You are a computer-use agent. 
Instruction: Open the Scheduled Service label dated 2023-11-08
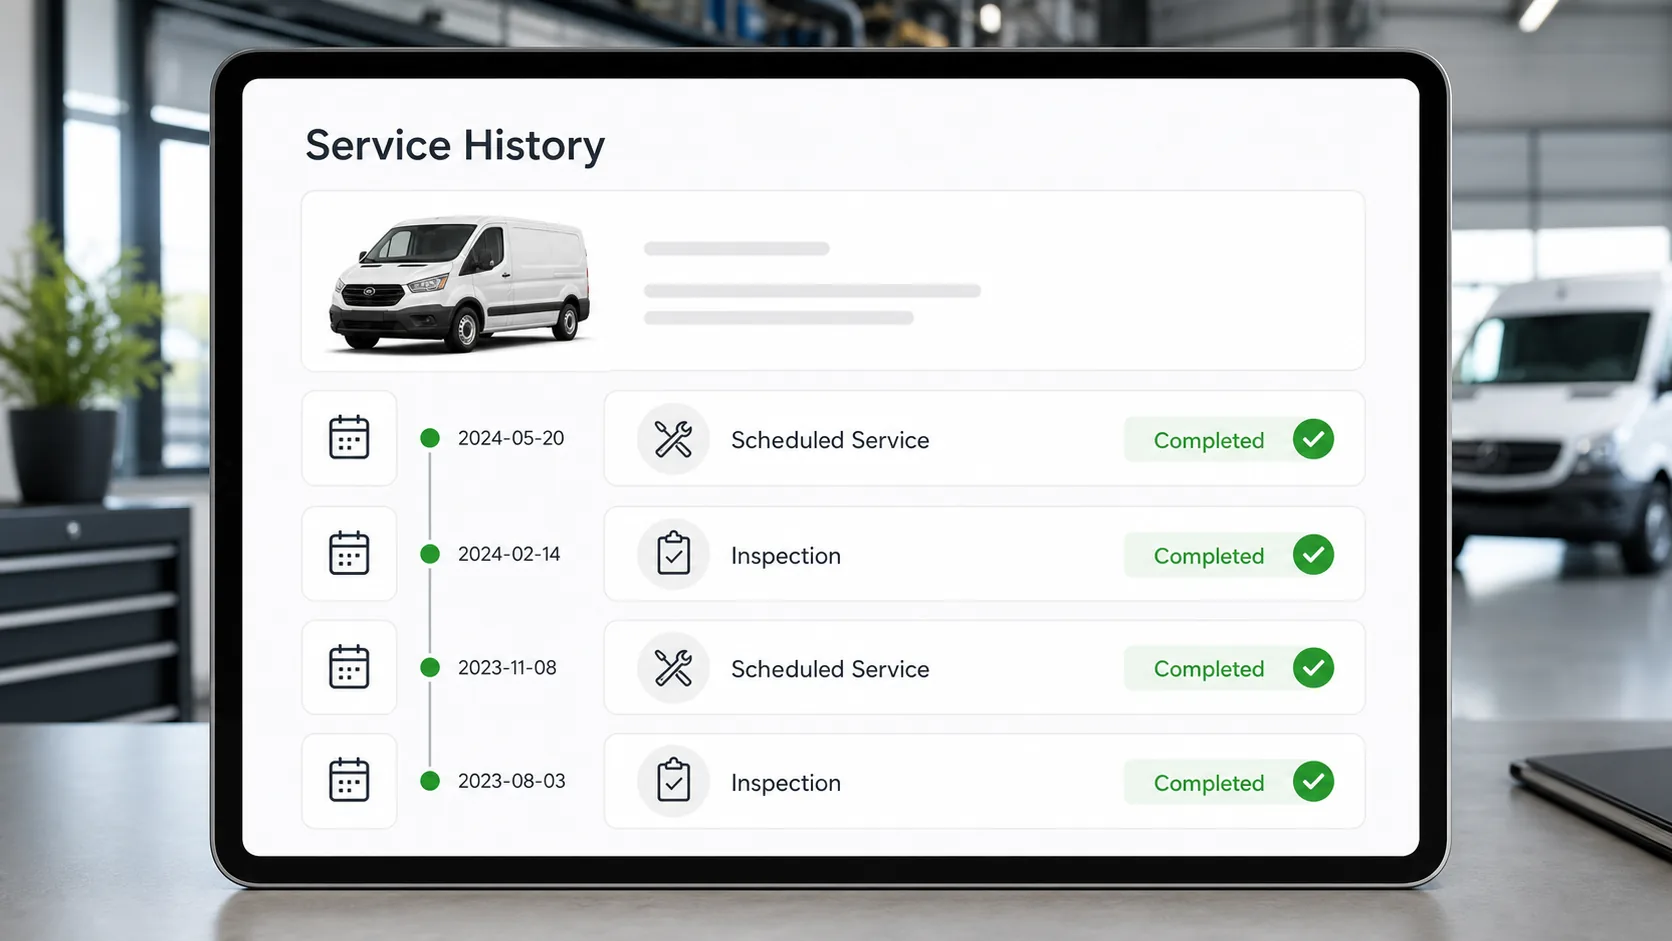coord(830,669)
